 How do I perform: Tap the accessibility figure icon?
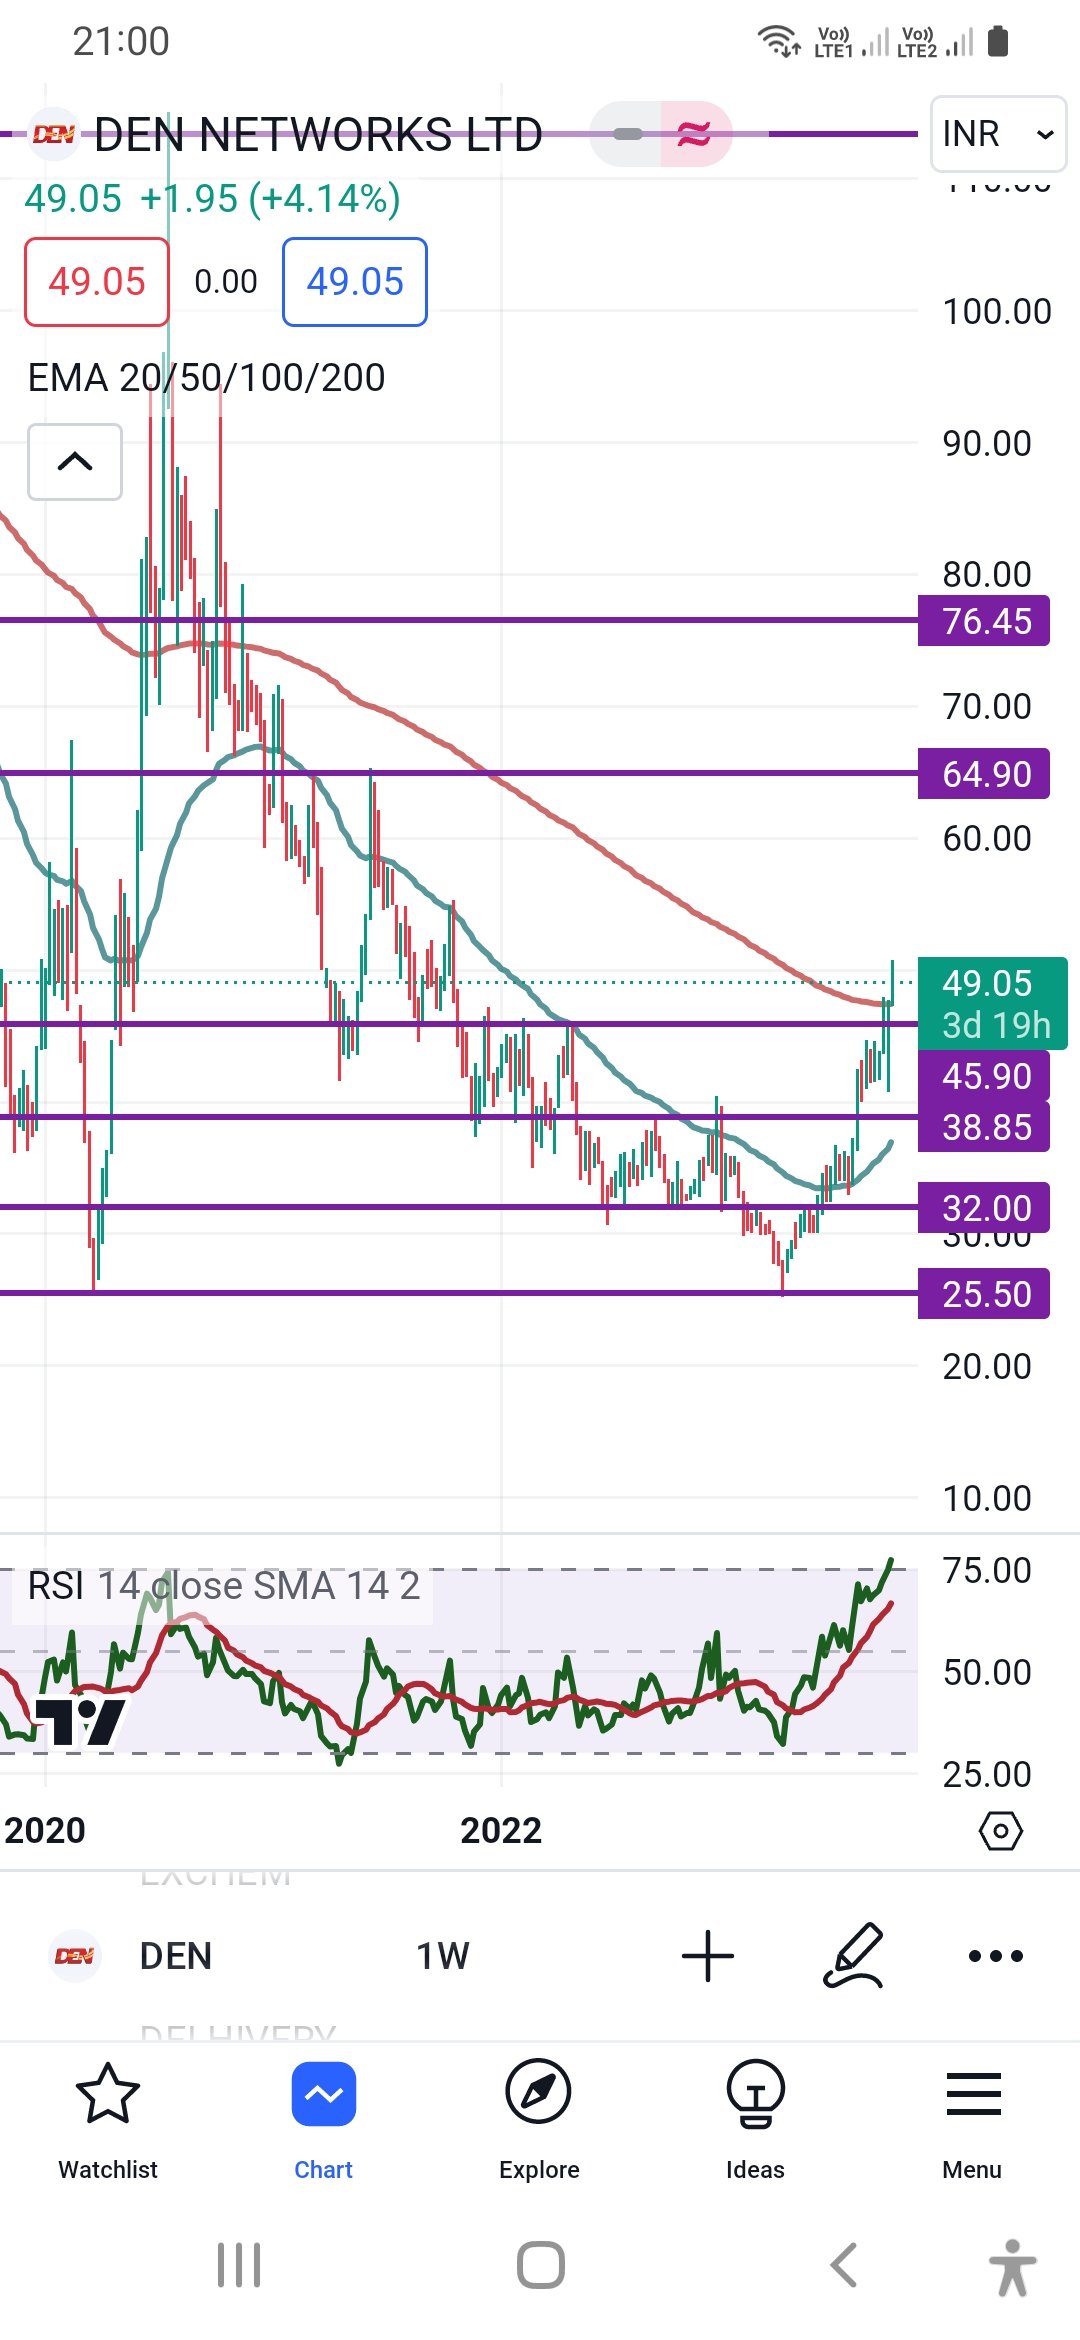click(1012, 2267)
